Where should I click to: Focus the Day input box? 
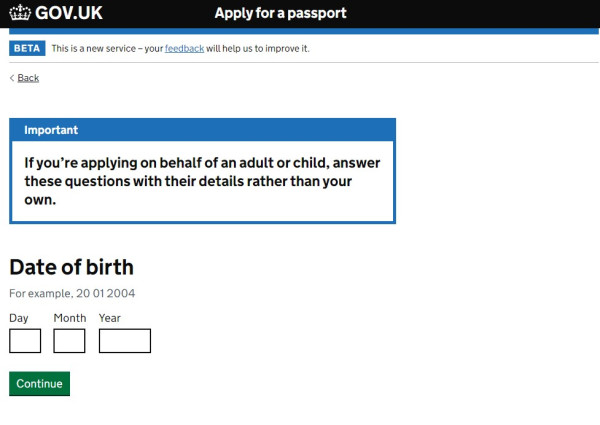25,341
